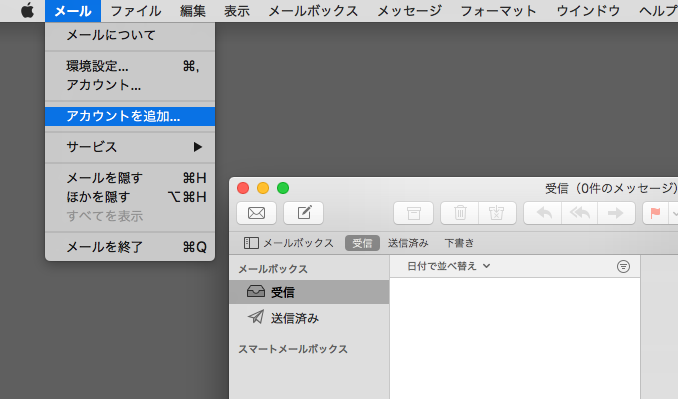
Task: Choose メールについて menu item
Action: (130, 35)
